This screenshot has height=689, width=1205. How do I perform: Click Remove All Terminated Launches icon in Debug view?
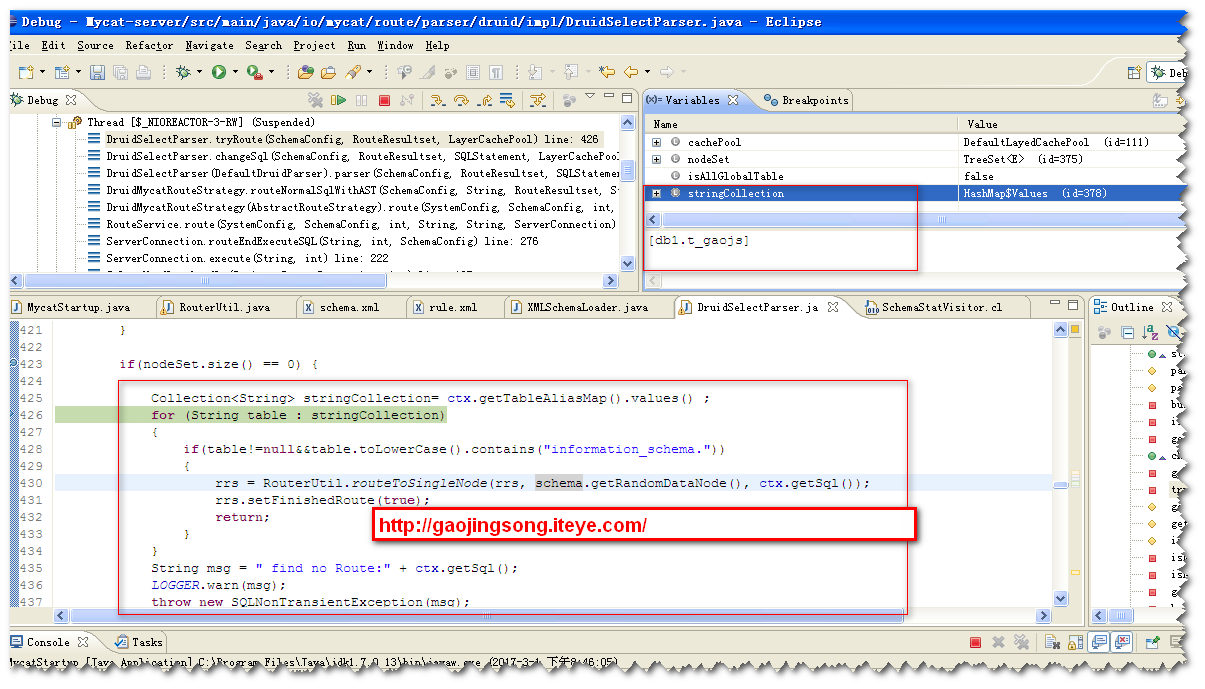coord(314,100)
